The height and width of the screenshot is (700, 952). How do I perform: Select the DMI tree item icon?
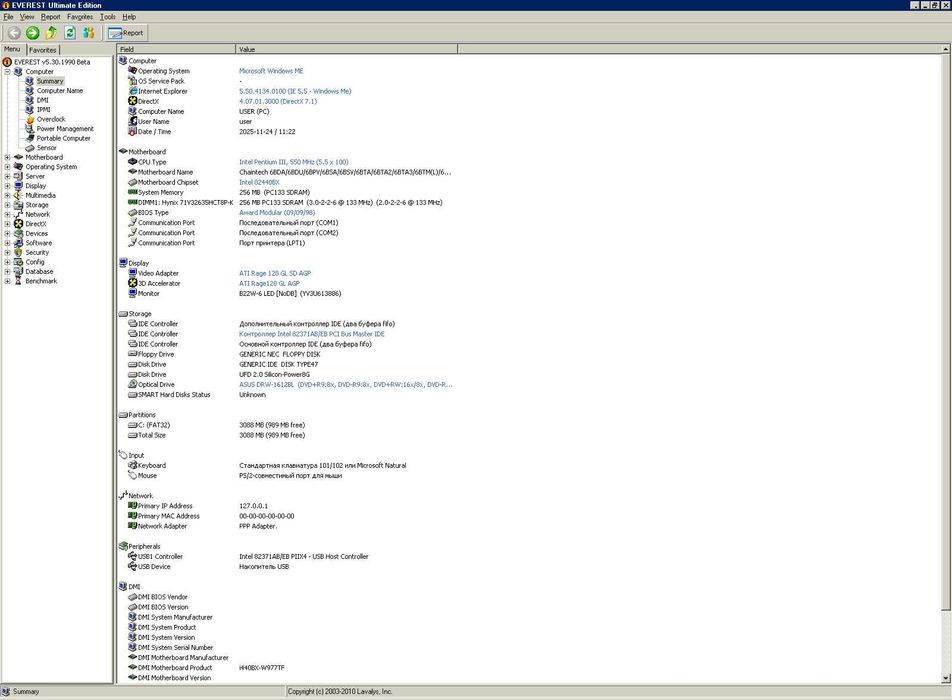pyautogui.click(x=29, y=100)
